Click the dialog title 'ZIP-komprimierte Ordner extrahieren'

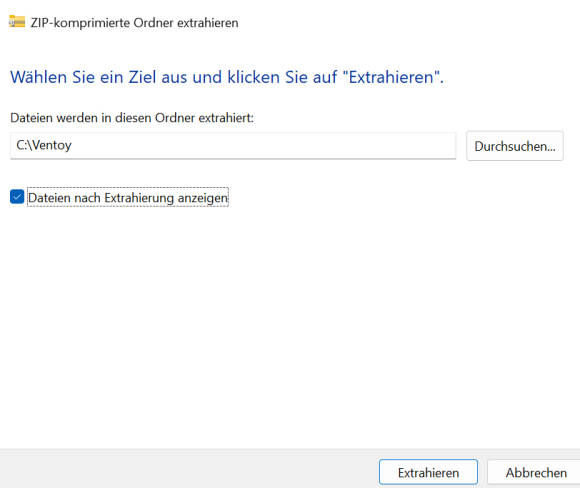pyautogui.click(x=135, y=23)
